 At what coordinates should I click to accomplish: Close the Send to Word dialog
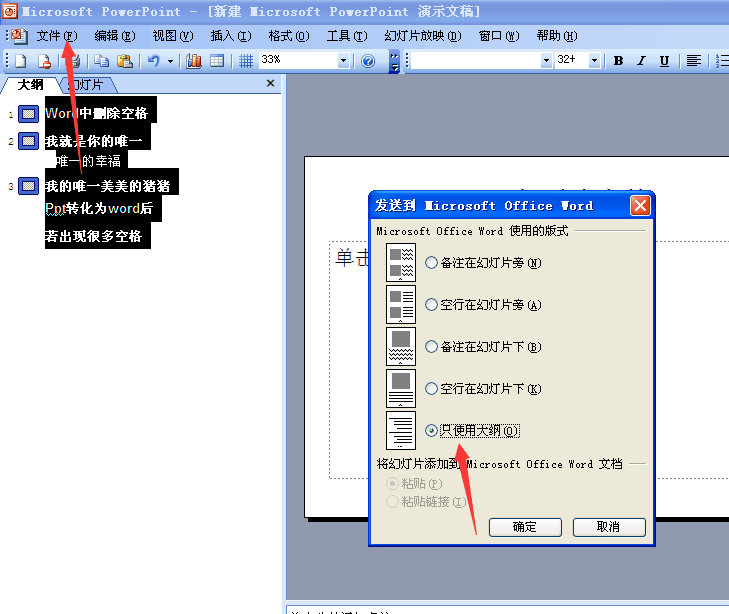pyautogui.click(x=640, y=205)
